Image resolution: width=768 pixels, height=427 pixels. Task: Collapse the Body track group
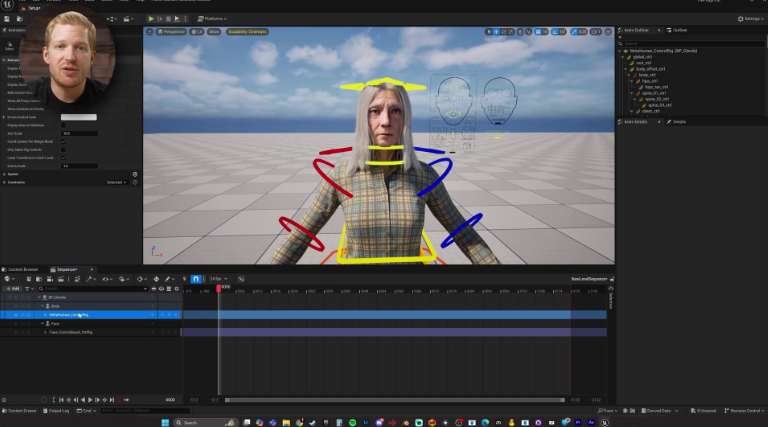43,306
